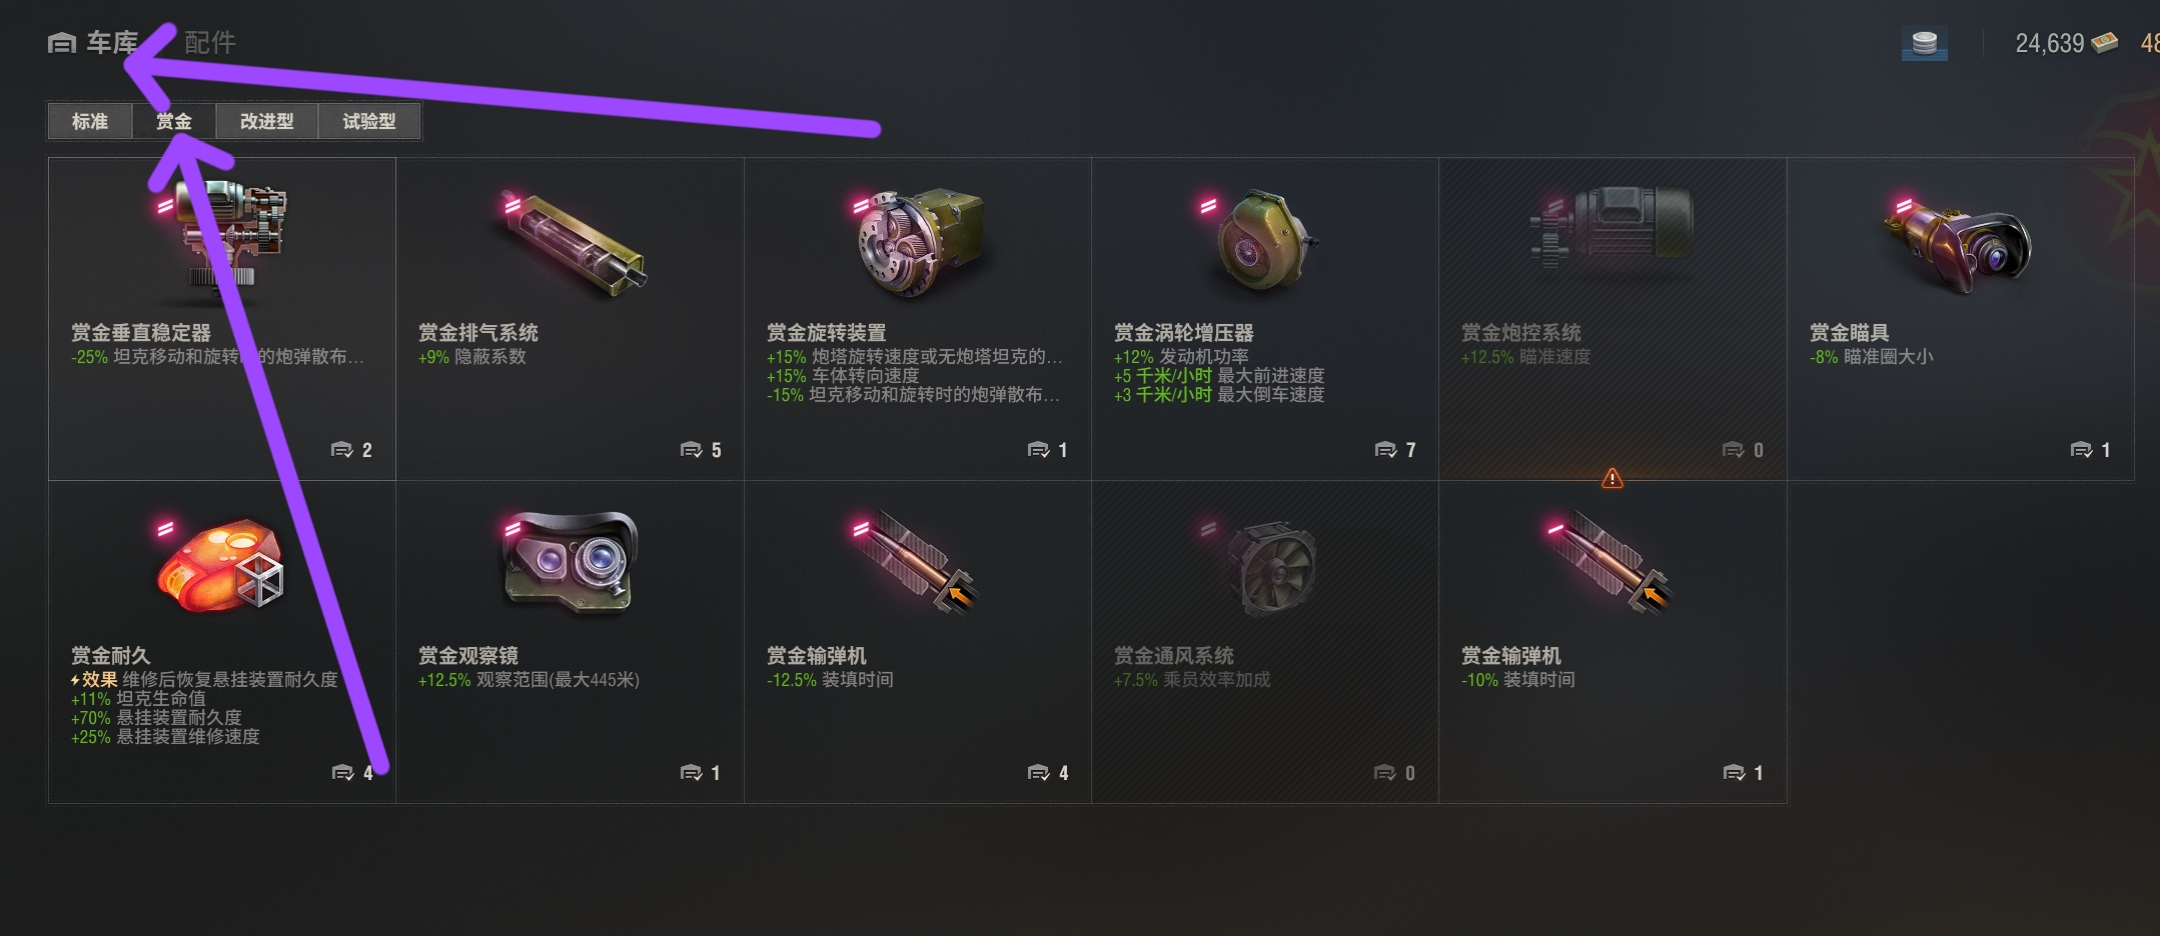Switch to the 赏金 tab
The width and height of the screenshot is (2160, 936).
coord(174,121)
